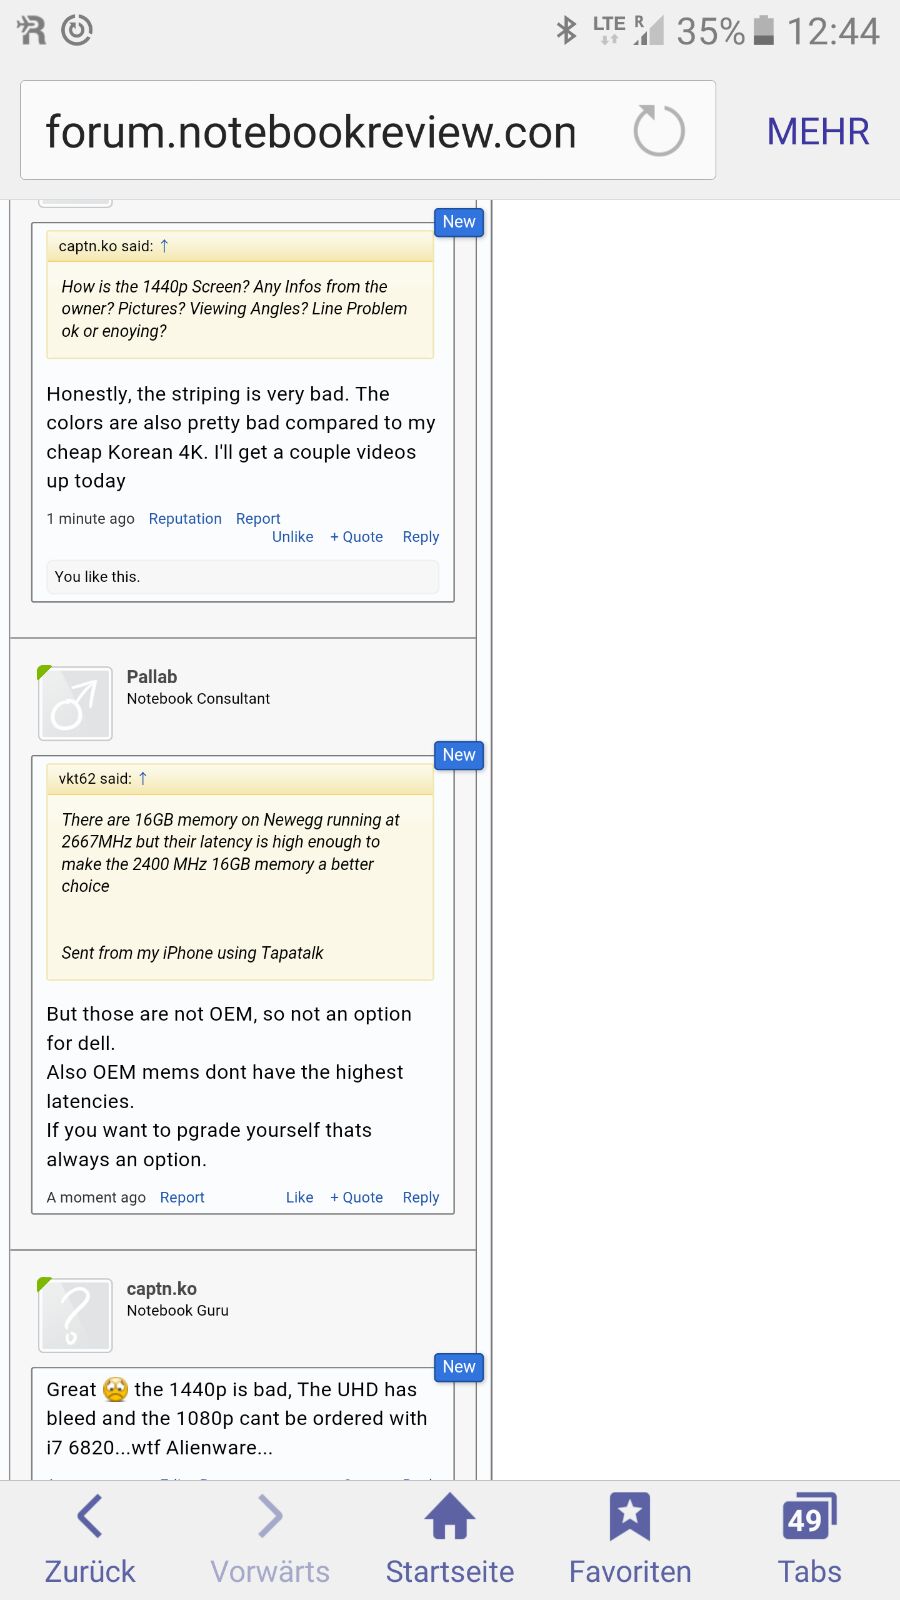The image size is (900, 1600).
Task: Report Pallab's post
Action: [182, 1198]
